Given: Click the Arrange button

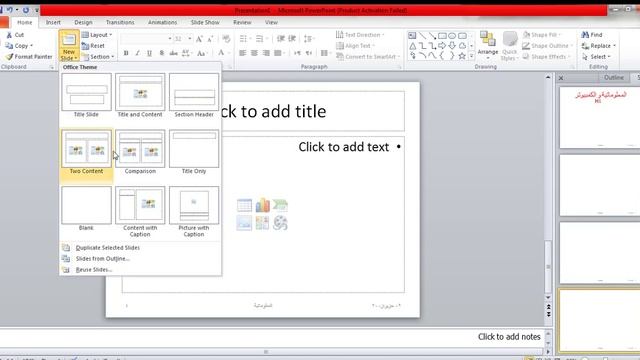Looking at the screenshot, I should [x=488, y=45].
